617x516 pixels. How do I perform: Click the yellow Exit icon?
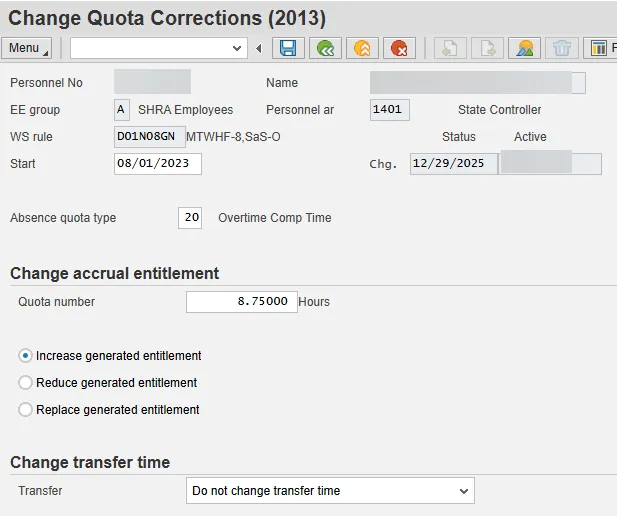coord(362,48)
